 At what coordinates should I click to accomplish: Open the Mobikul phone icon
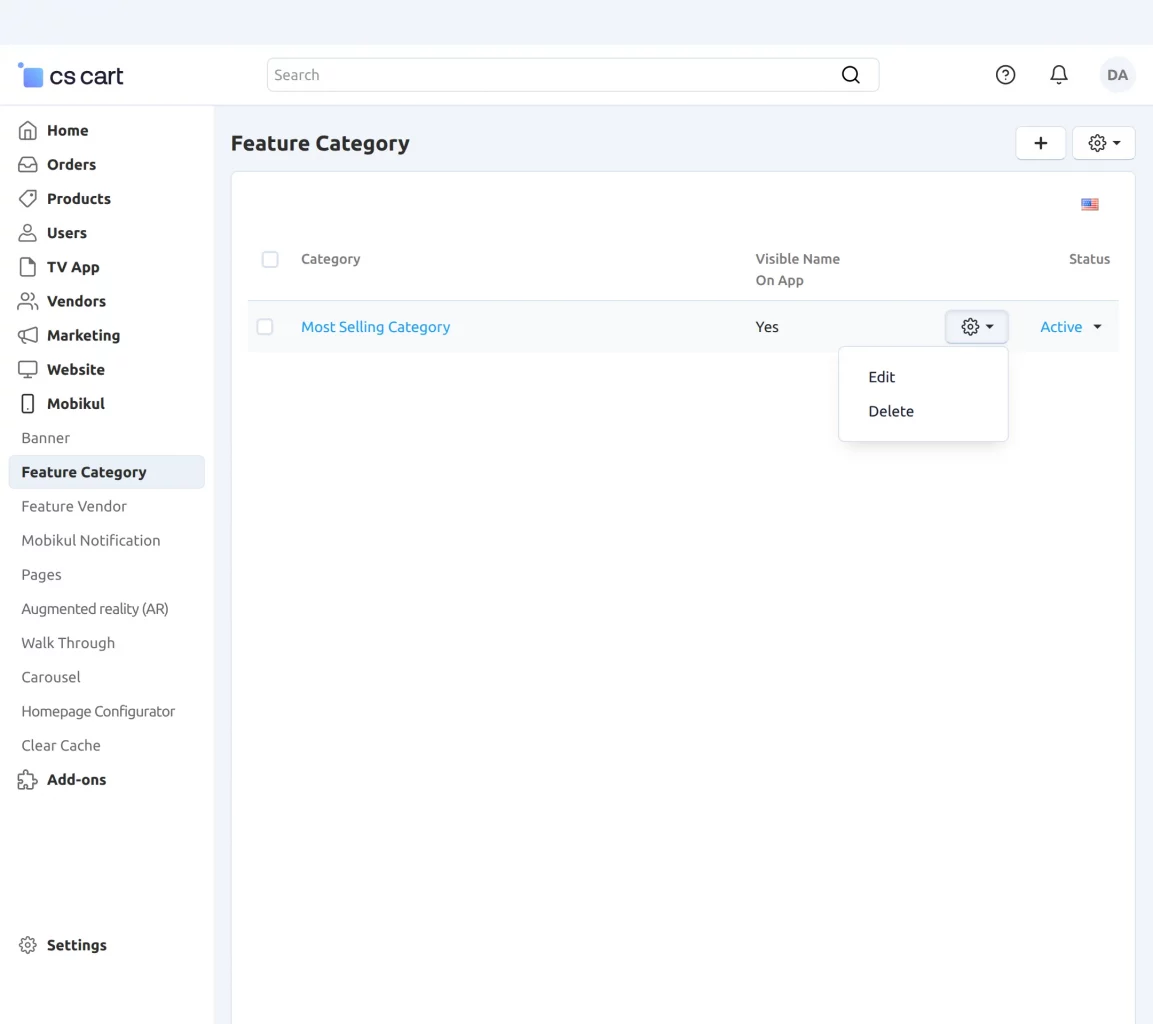click(28, 403)
